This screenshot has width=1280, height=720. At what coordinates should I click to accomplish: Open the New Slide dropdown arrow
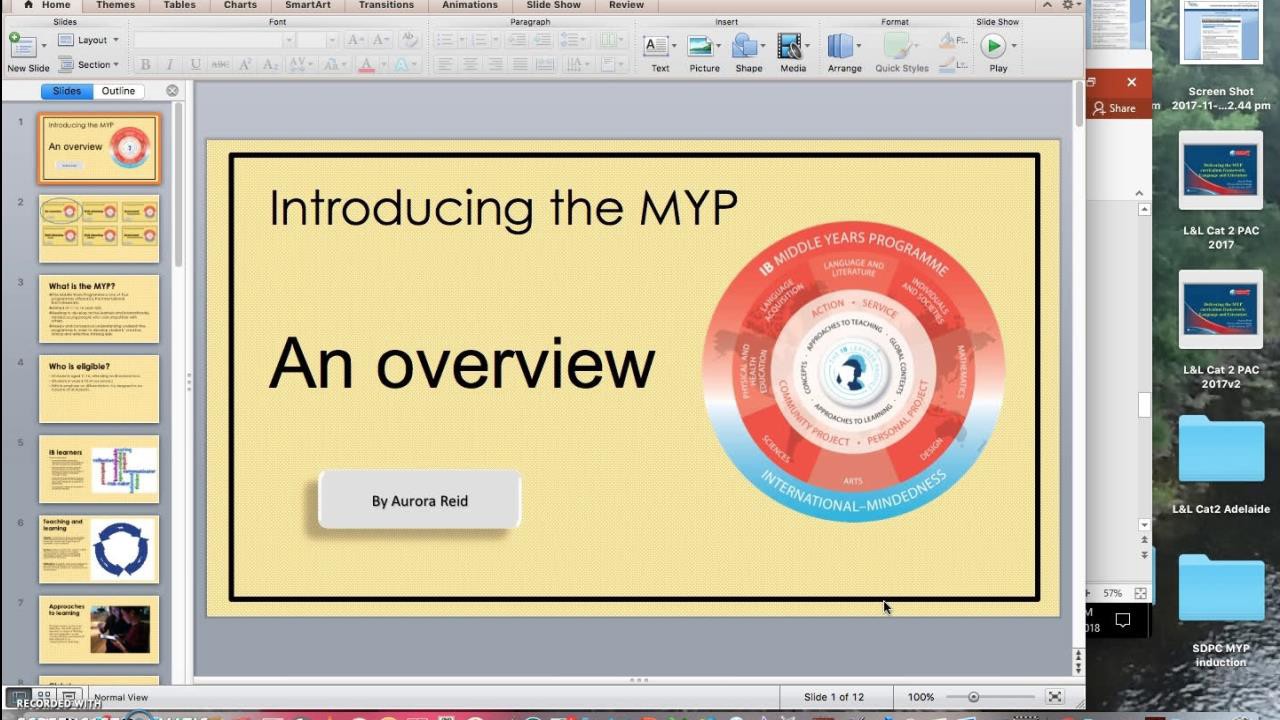[42, 46]
